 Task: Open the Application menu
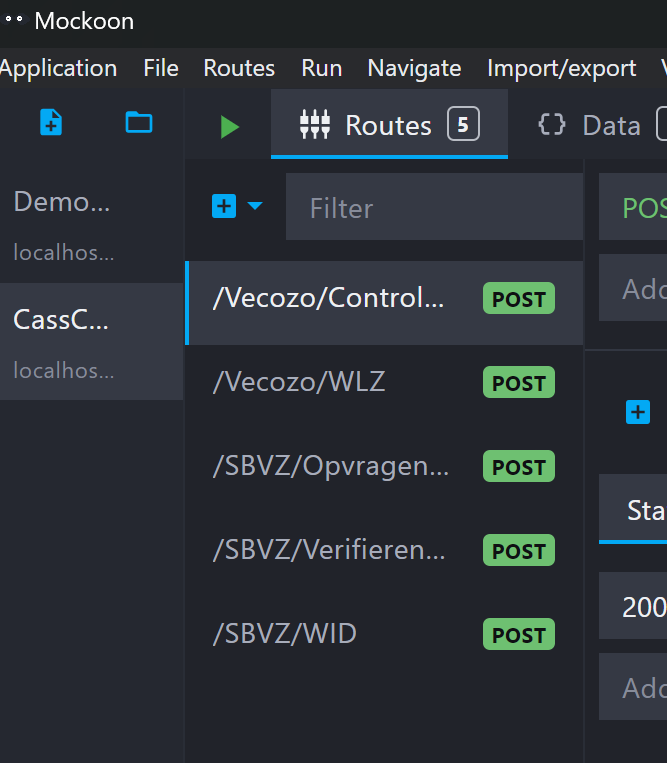58,68
